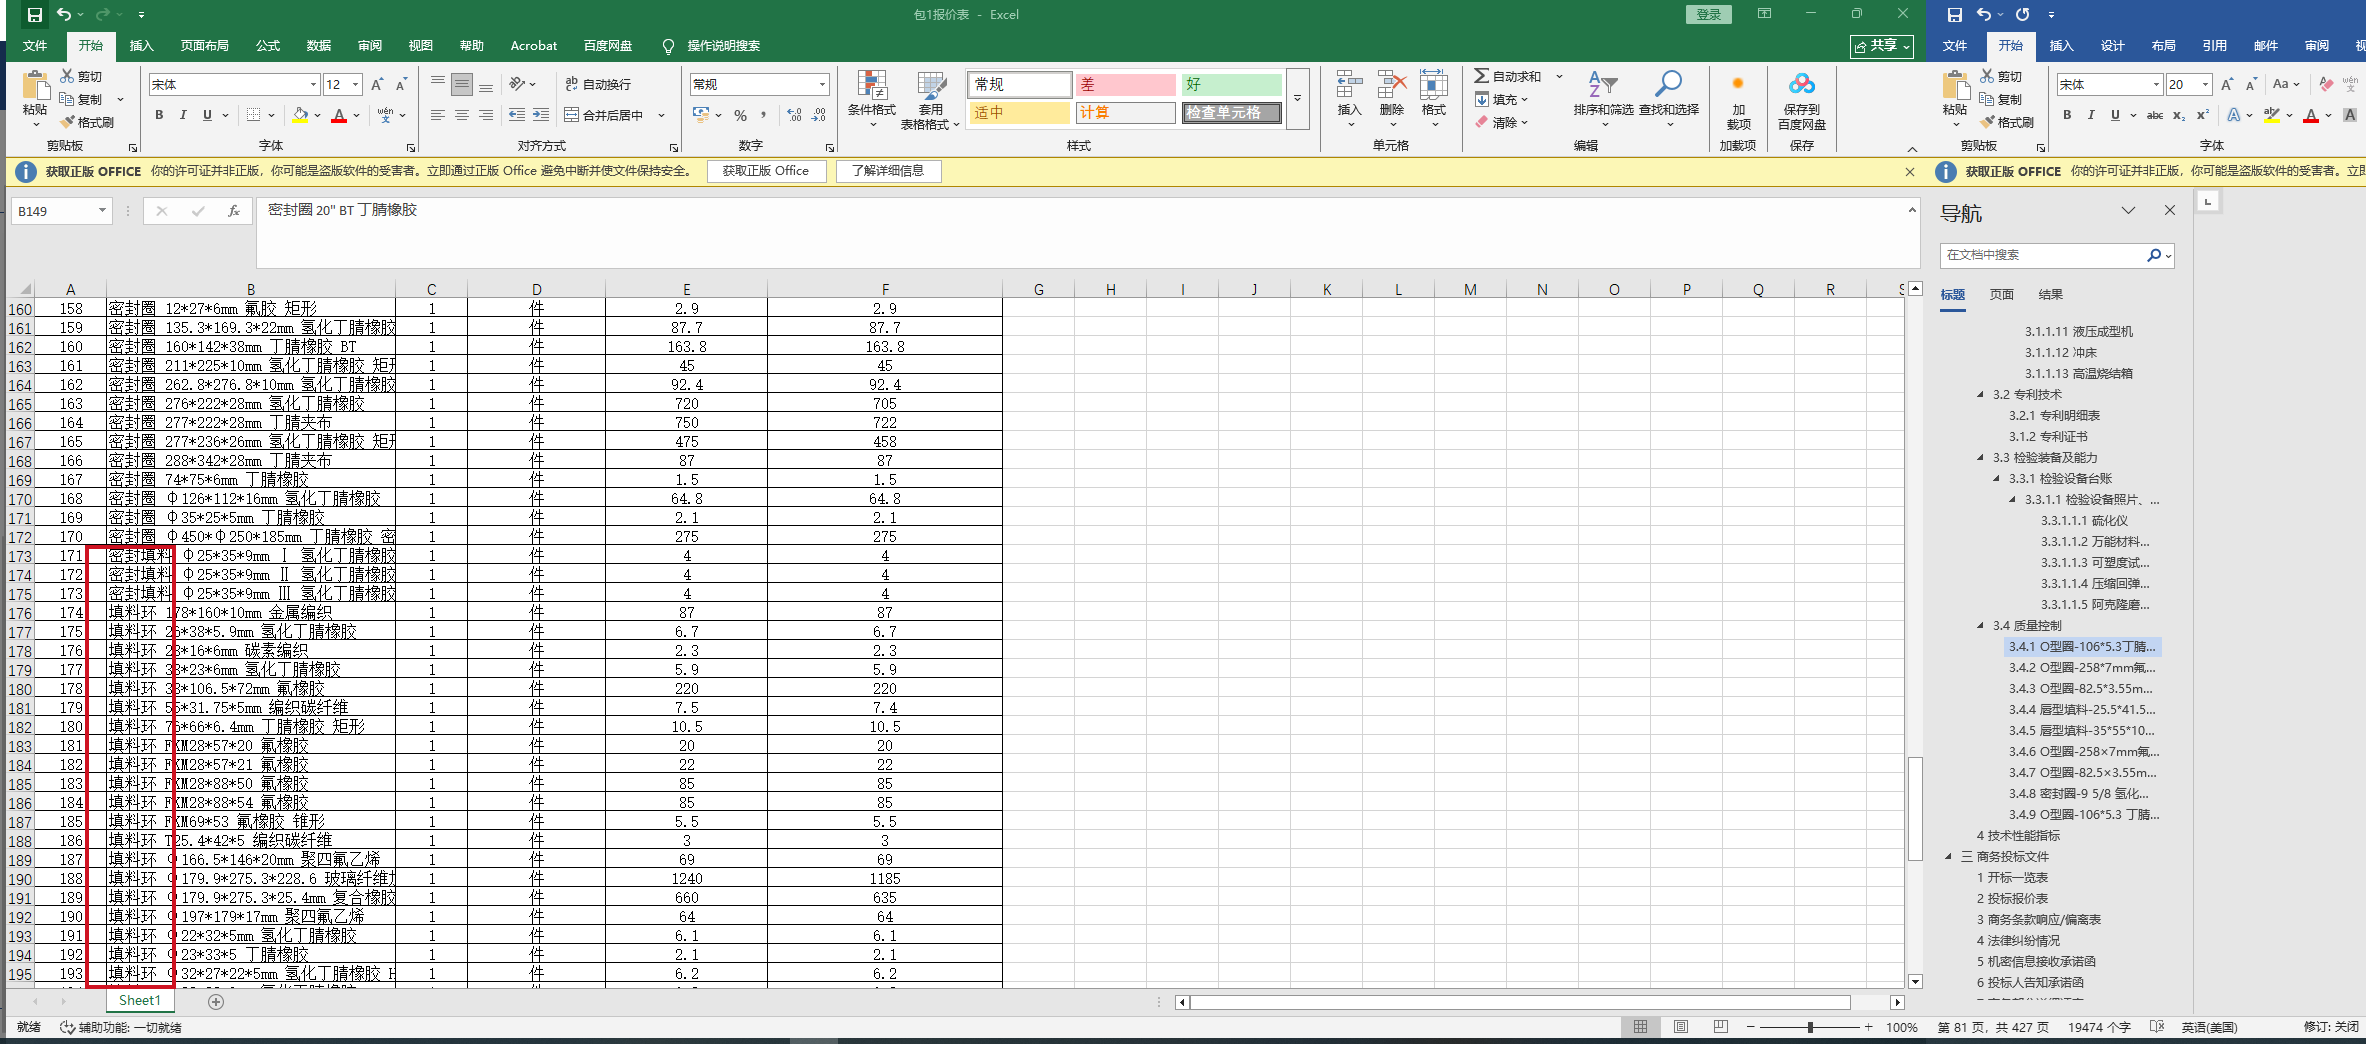Apply percent style in Excel number group
This screenshot has height=1044, width=2366.
click(740, 115)
